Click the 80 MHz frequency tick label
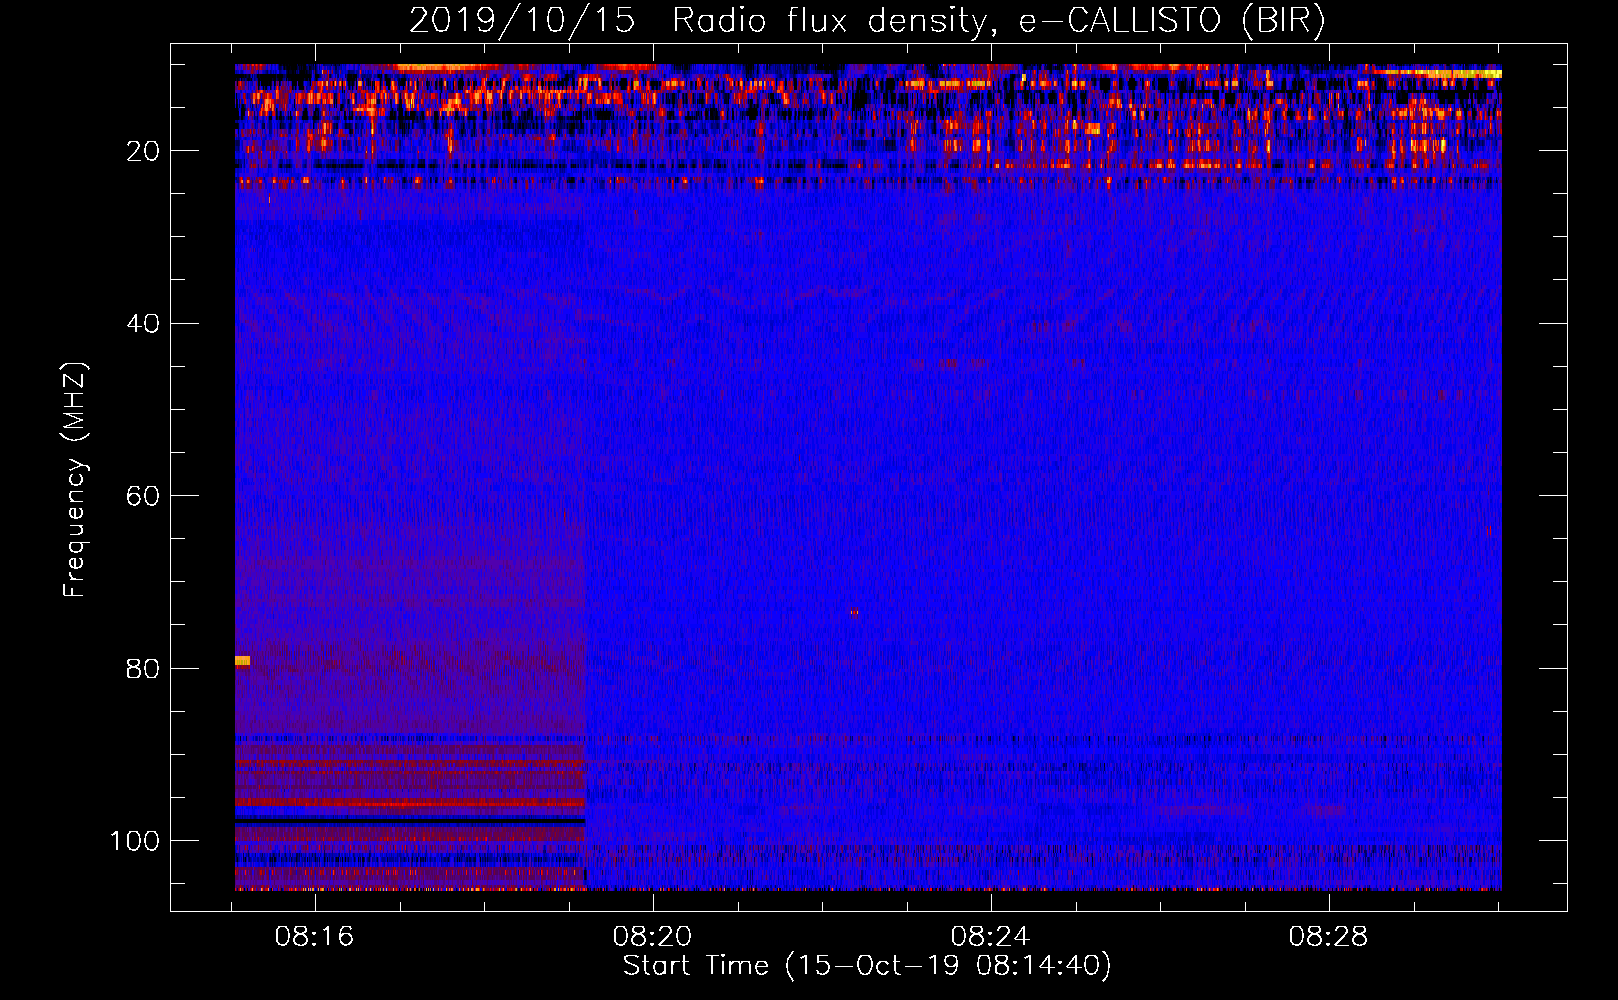1618x1000 pixels. tap(143, 669)
